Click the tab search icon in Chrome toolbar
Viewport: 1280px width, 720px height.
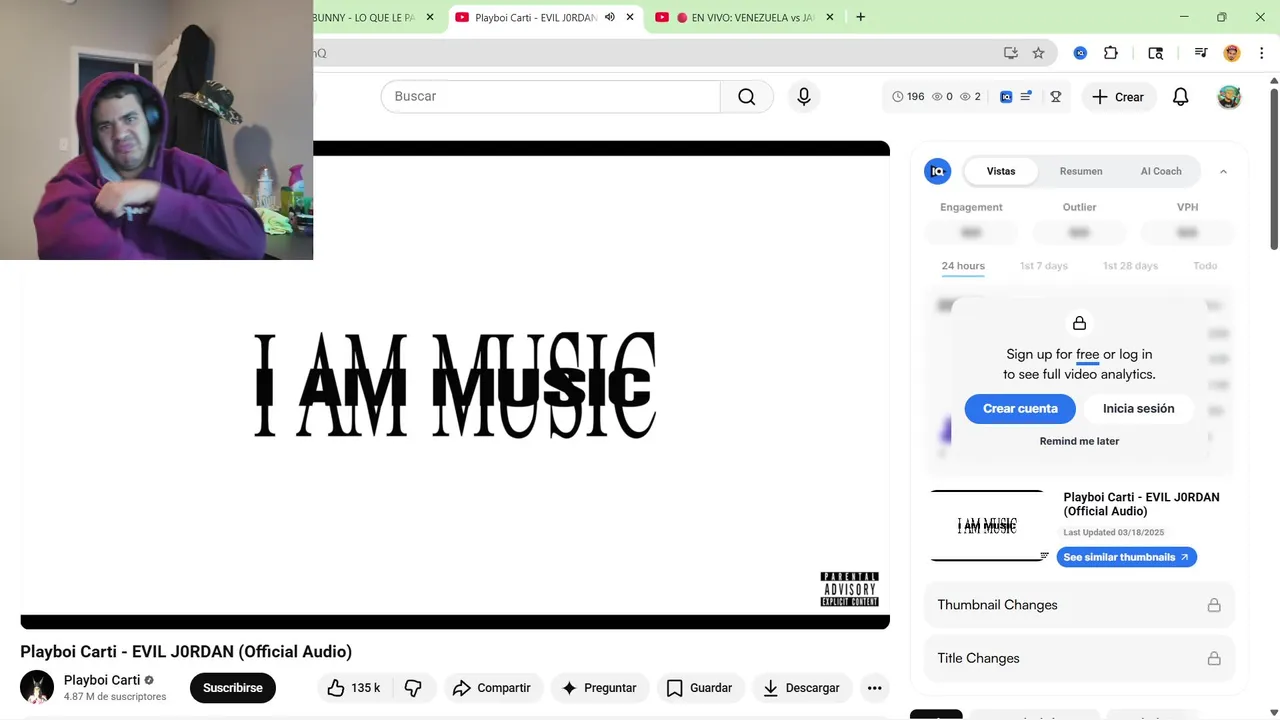click(1155, 53)
